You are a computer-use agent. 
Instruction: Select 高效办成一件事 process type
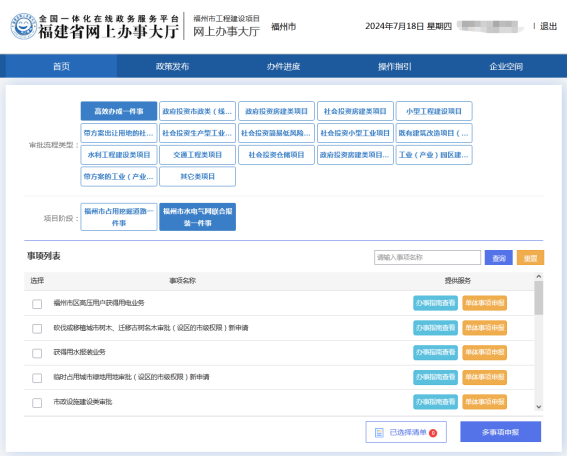pyautogui.click(x=119, y=111)
